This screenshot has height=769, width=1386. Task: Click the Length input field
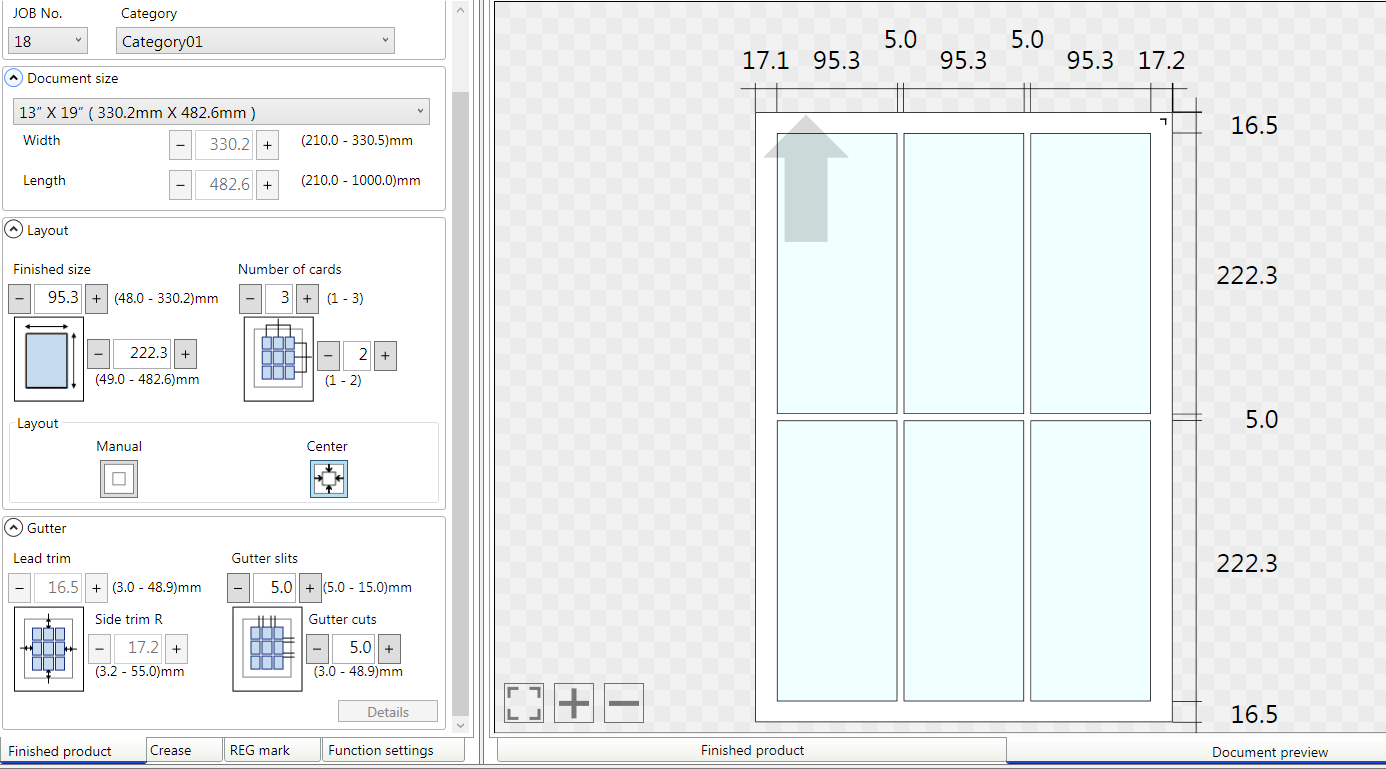pyautogui.click(x=224, y=185)
